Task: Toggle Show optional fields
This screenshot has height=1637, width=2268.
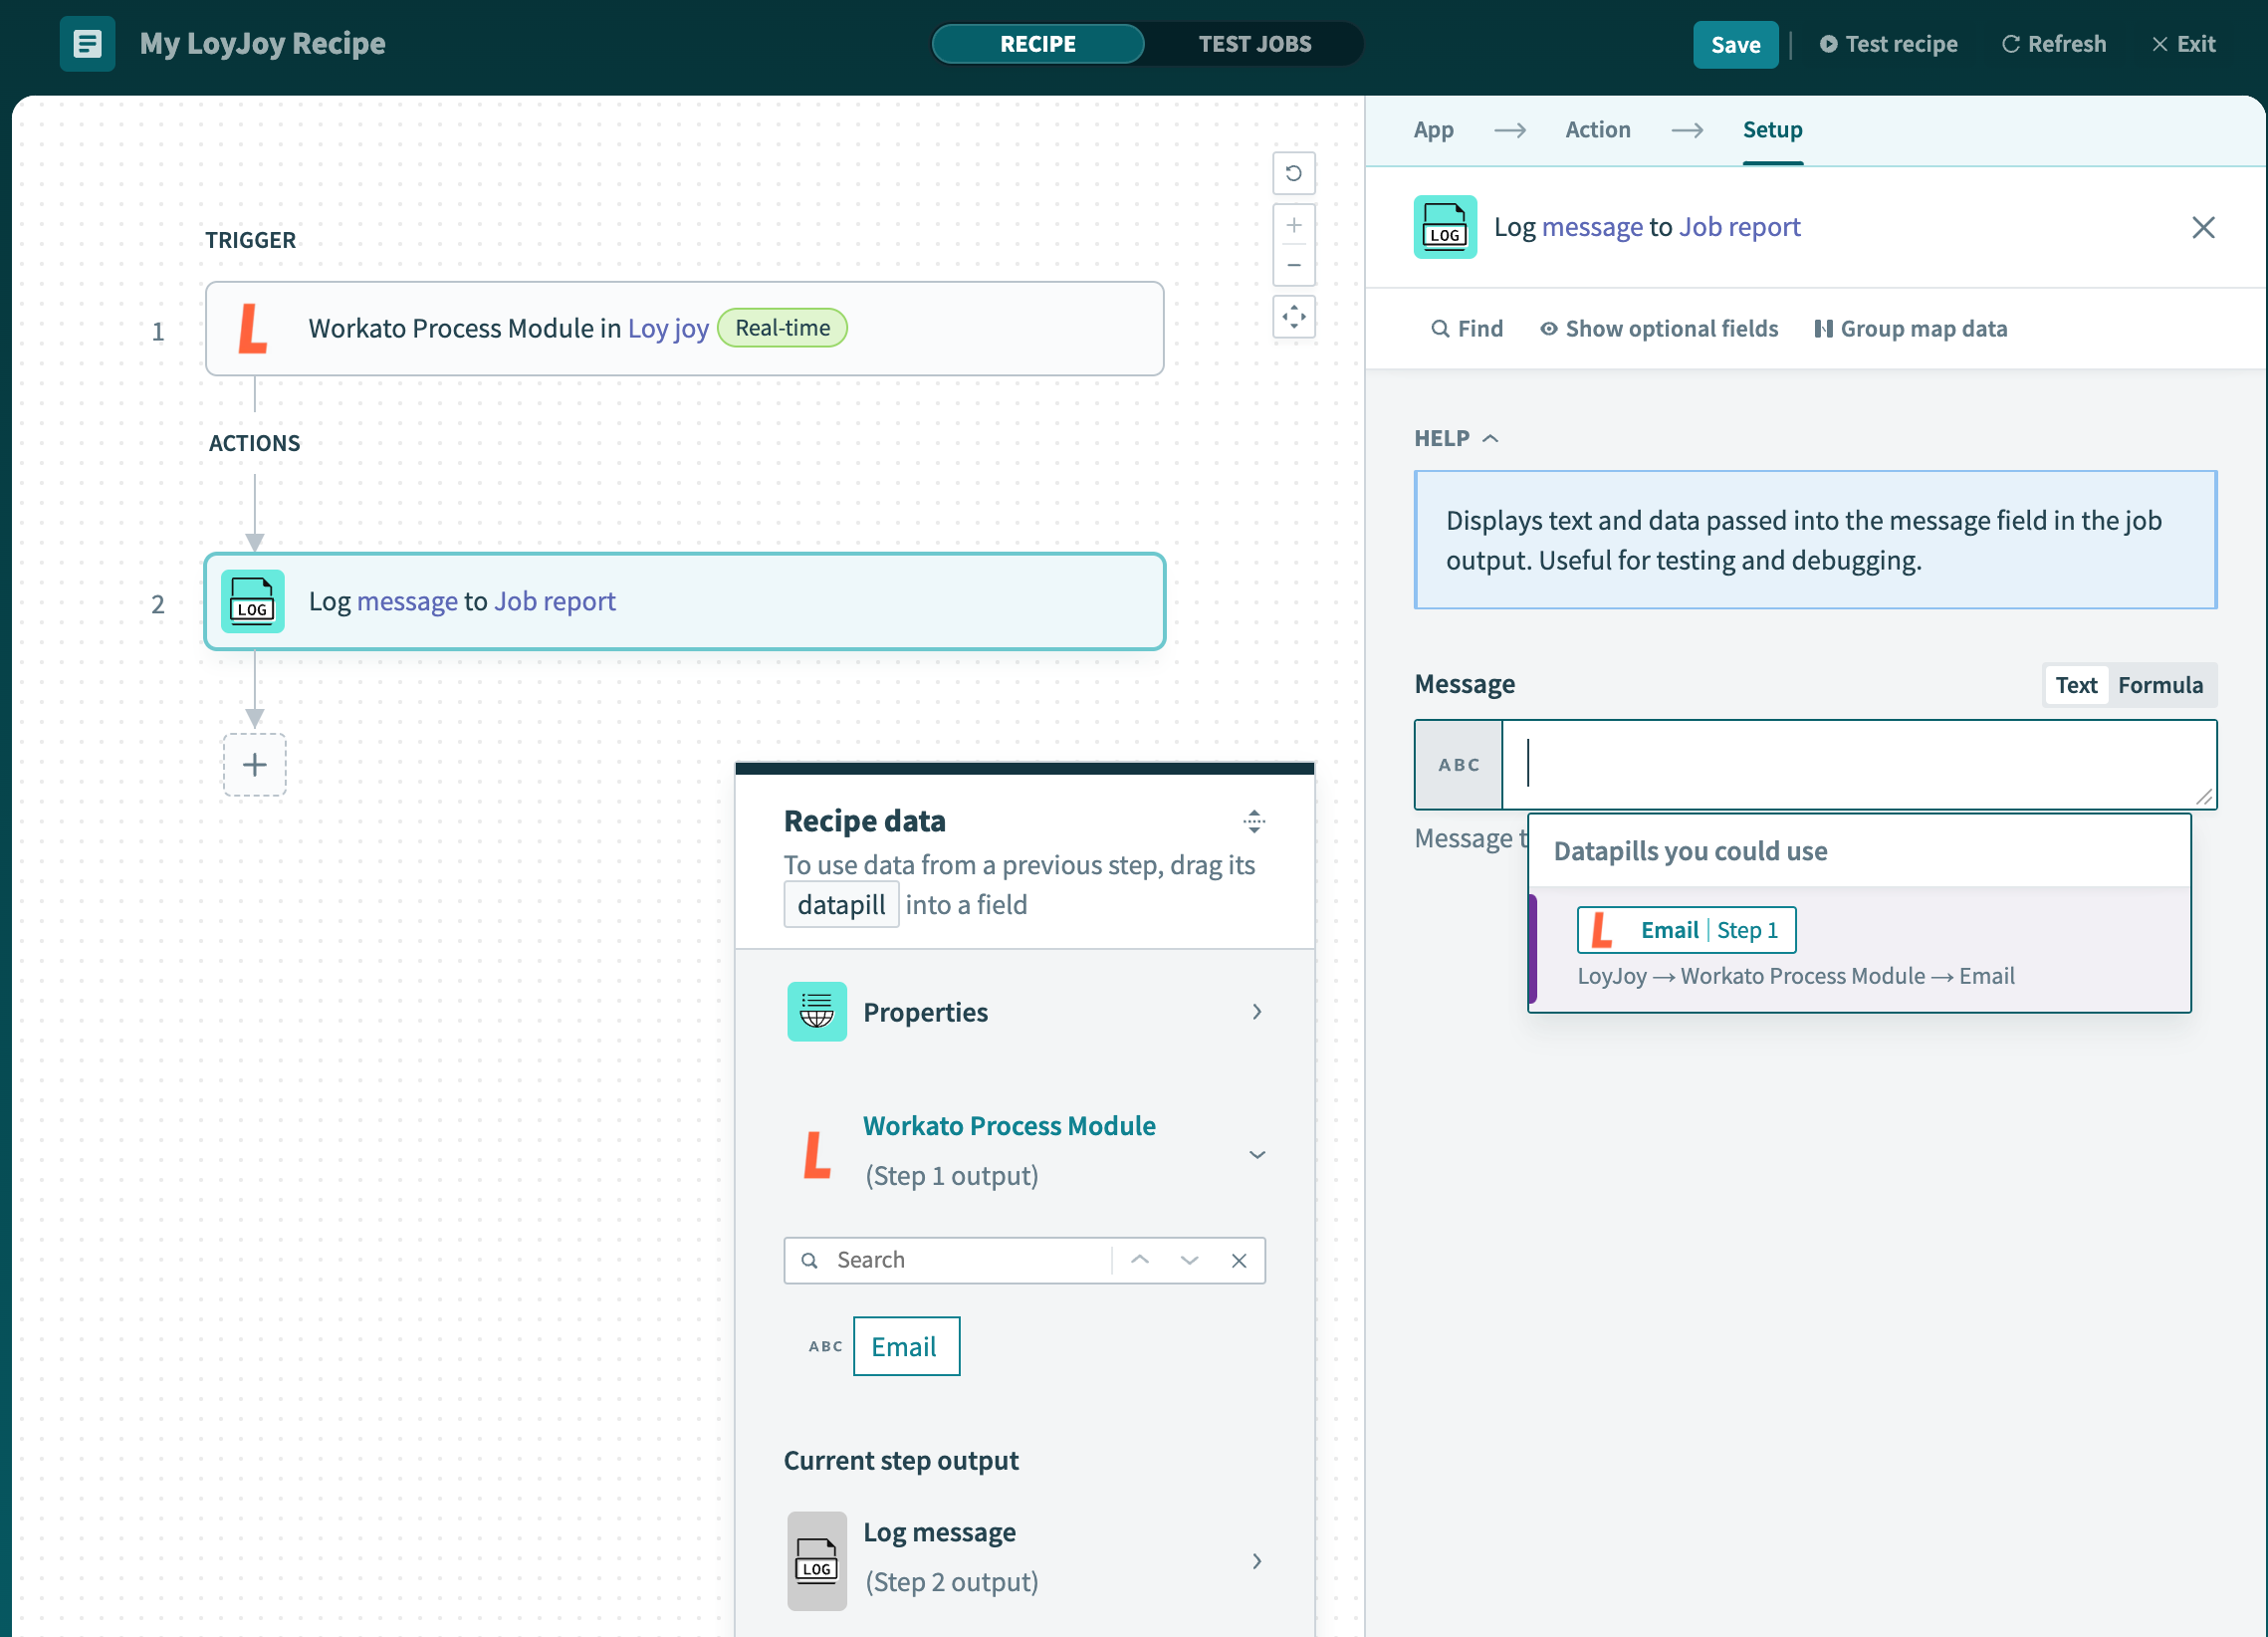Action: coord(1659,329)
